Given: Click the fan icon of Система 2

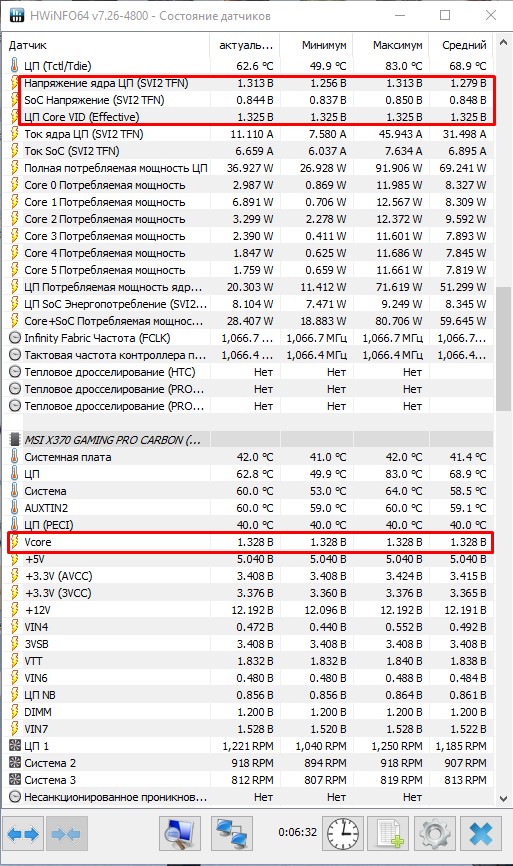Looking at the screenshot, I should [x=15, y=763].
